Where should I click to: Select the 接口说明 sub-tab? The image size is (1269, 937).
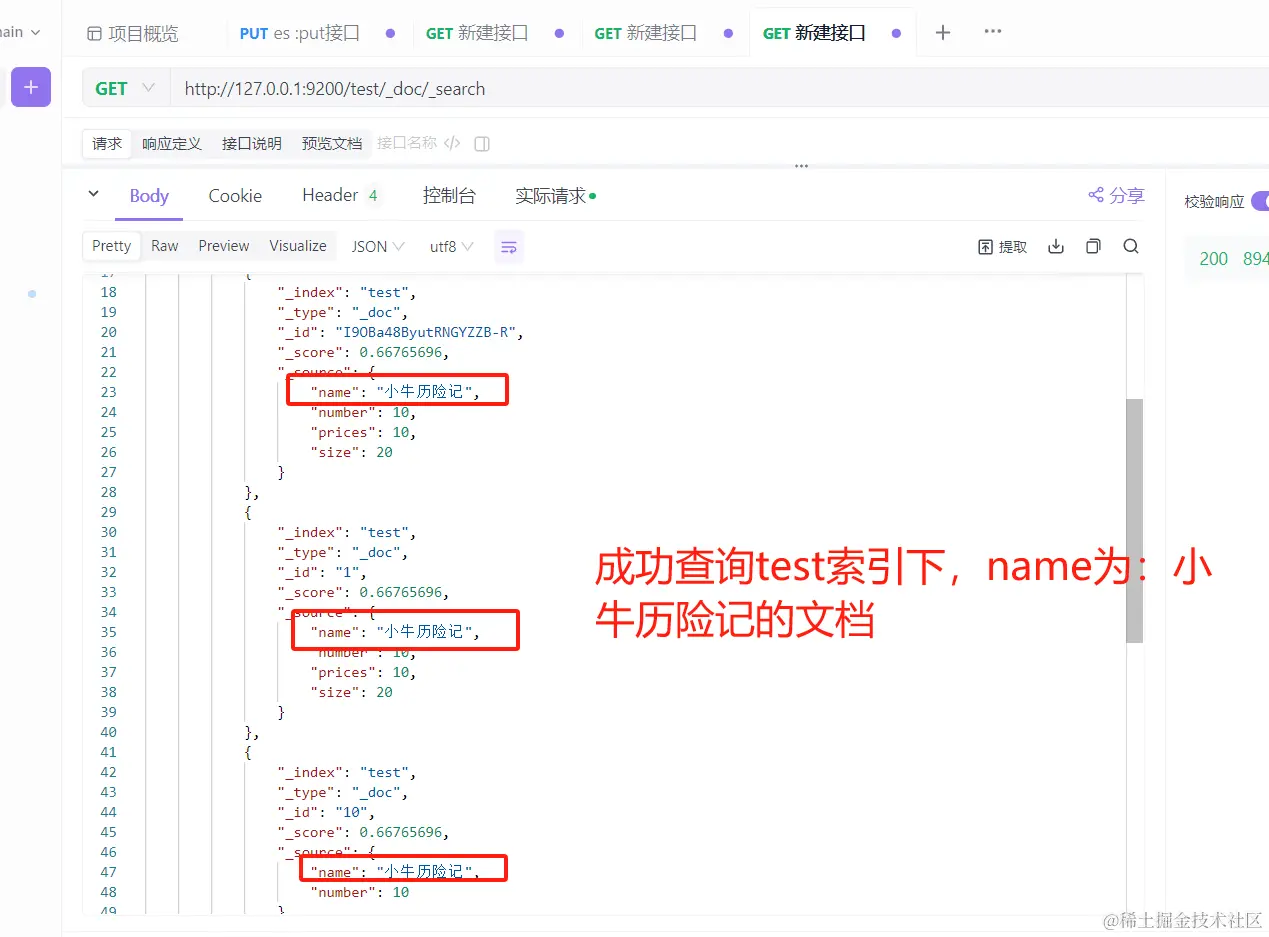pos(252,143)
